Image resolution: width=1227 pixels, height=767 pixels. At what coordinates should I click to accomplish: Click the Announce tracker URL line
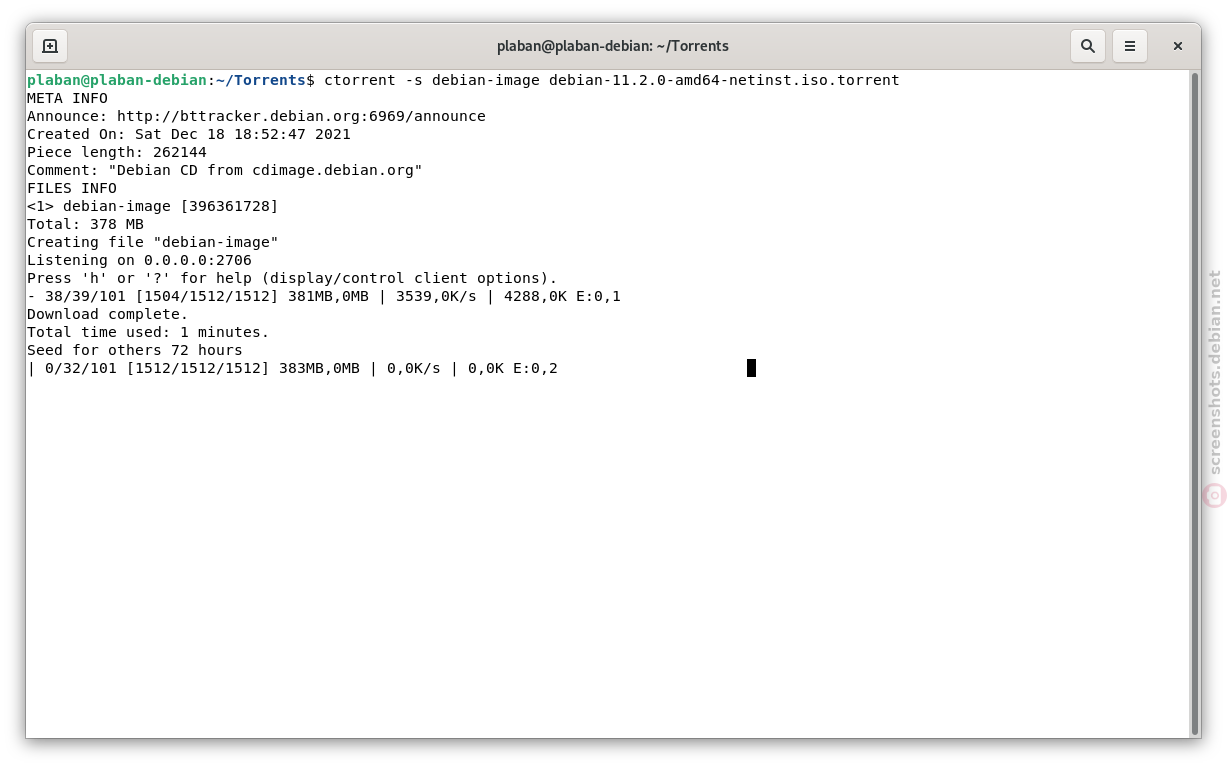[x=256, y=116]
